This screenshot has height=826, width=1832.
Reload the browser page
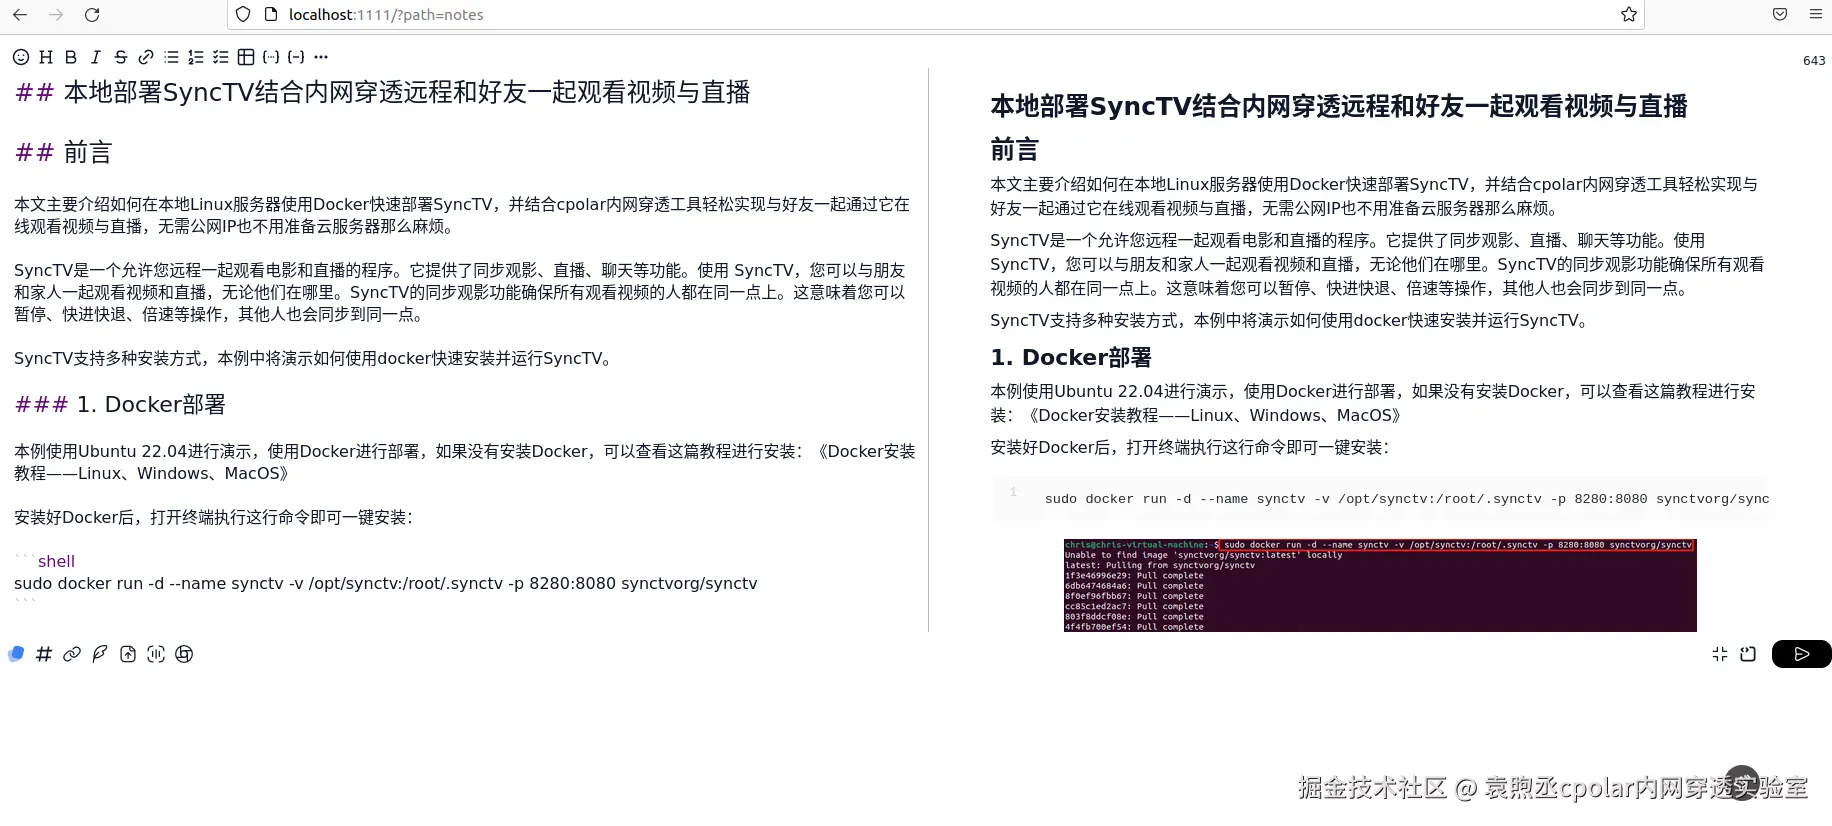(92, 15)
